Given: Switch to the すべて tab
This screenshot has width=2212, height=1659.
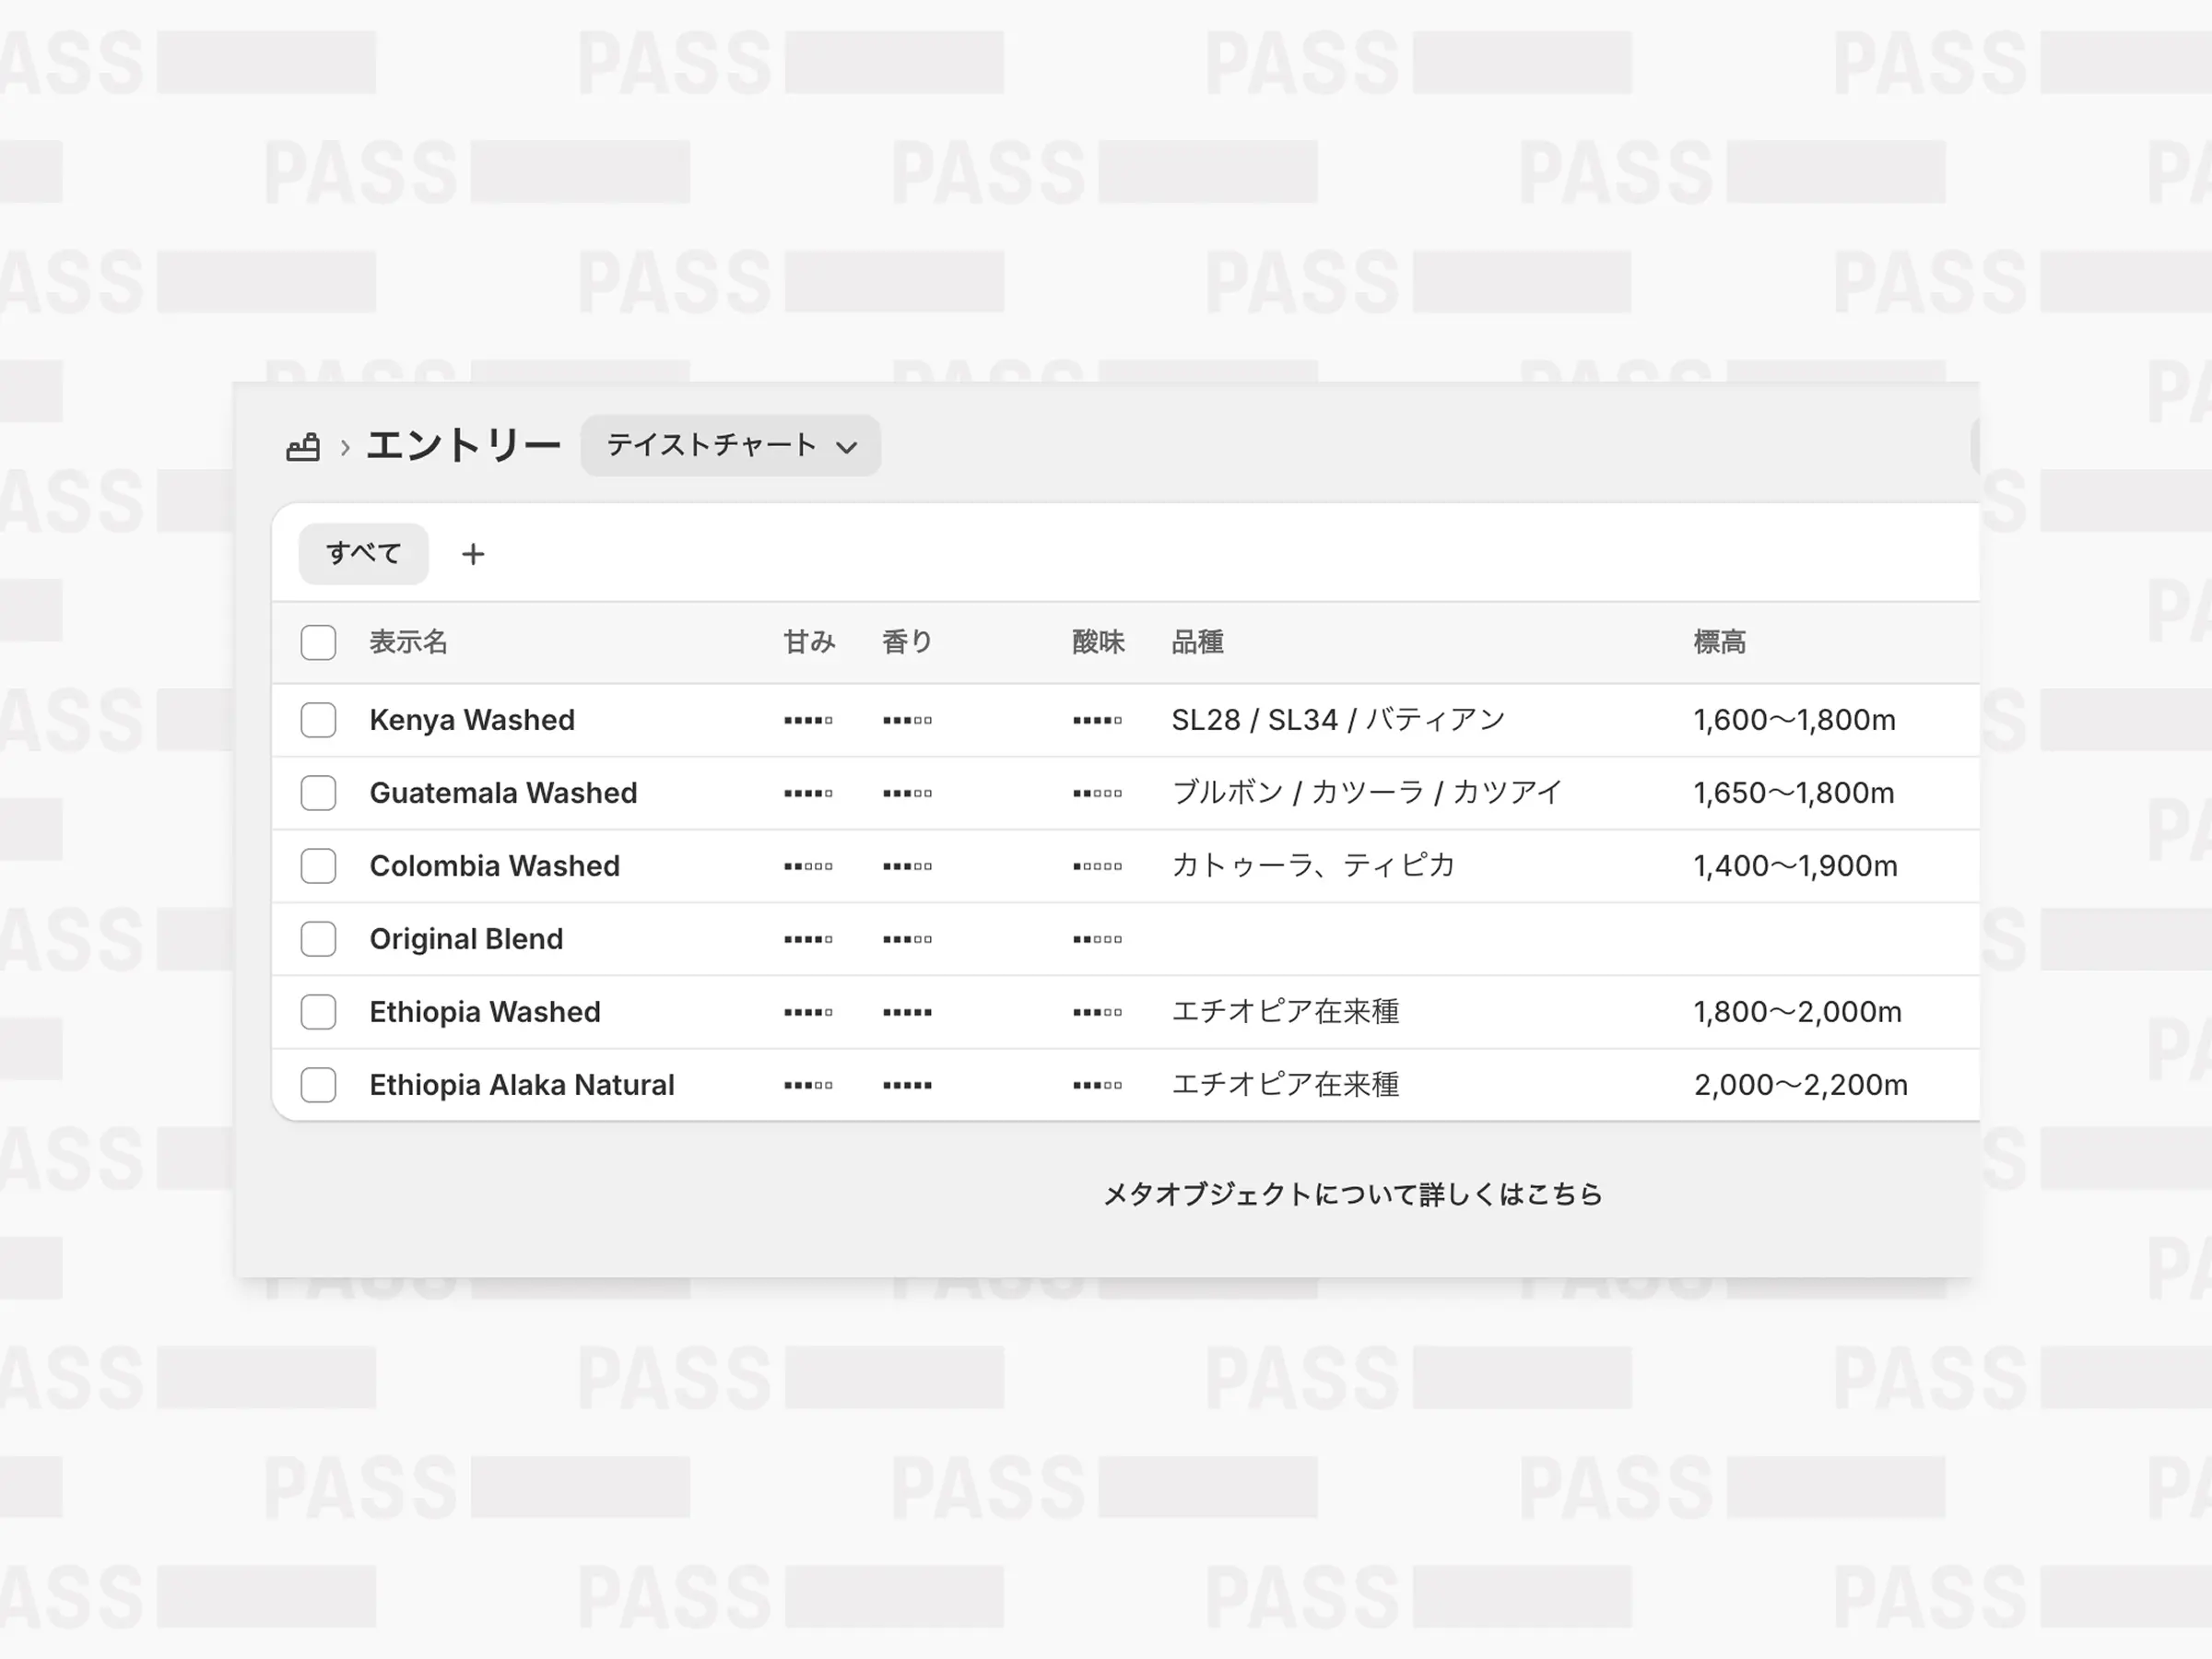Looking at the screenshot, I should (x=363, y=553).
